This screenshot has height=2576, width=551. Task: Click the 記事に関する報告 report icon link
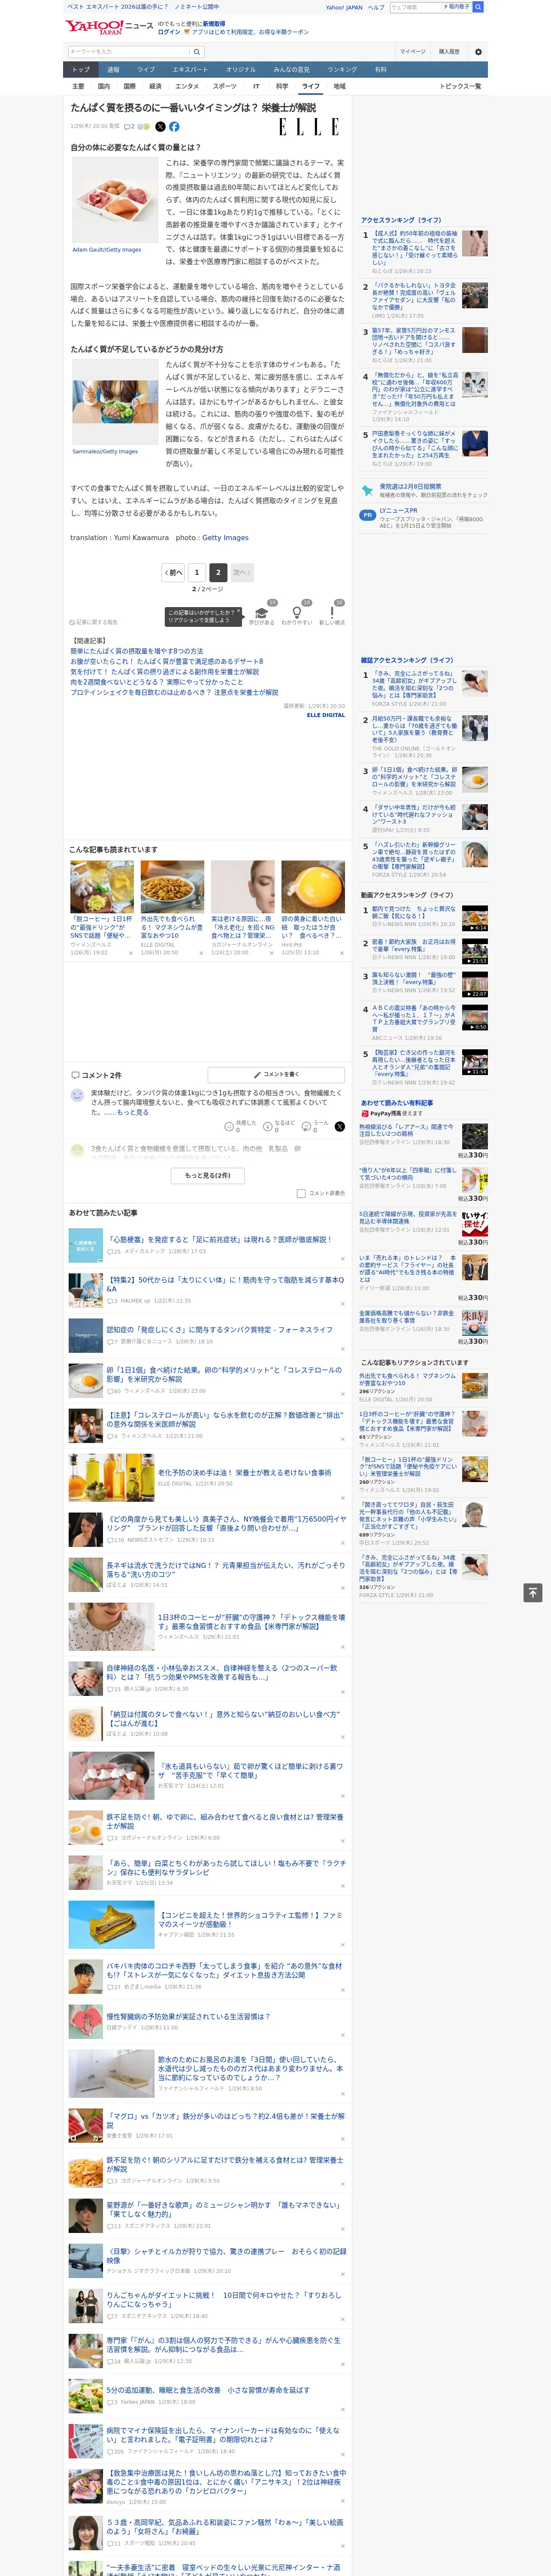(93, 622)
